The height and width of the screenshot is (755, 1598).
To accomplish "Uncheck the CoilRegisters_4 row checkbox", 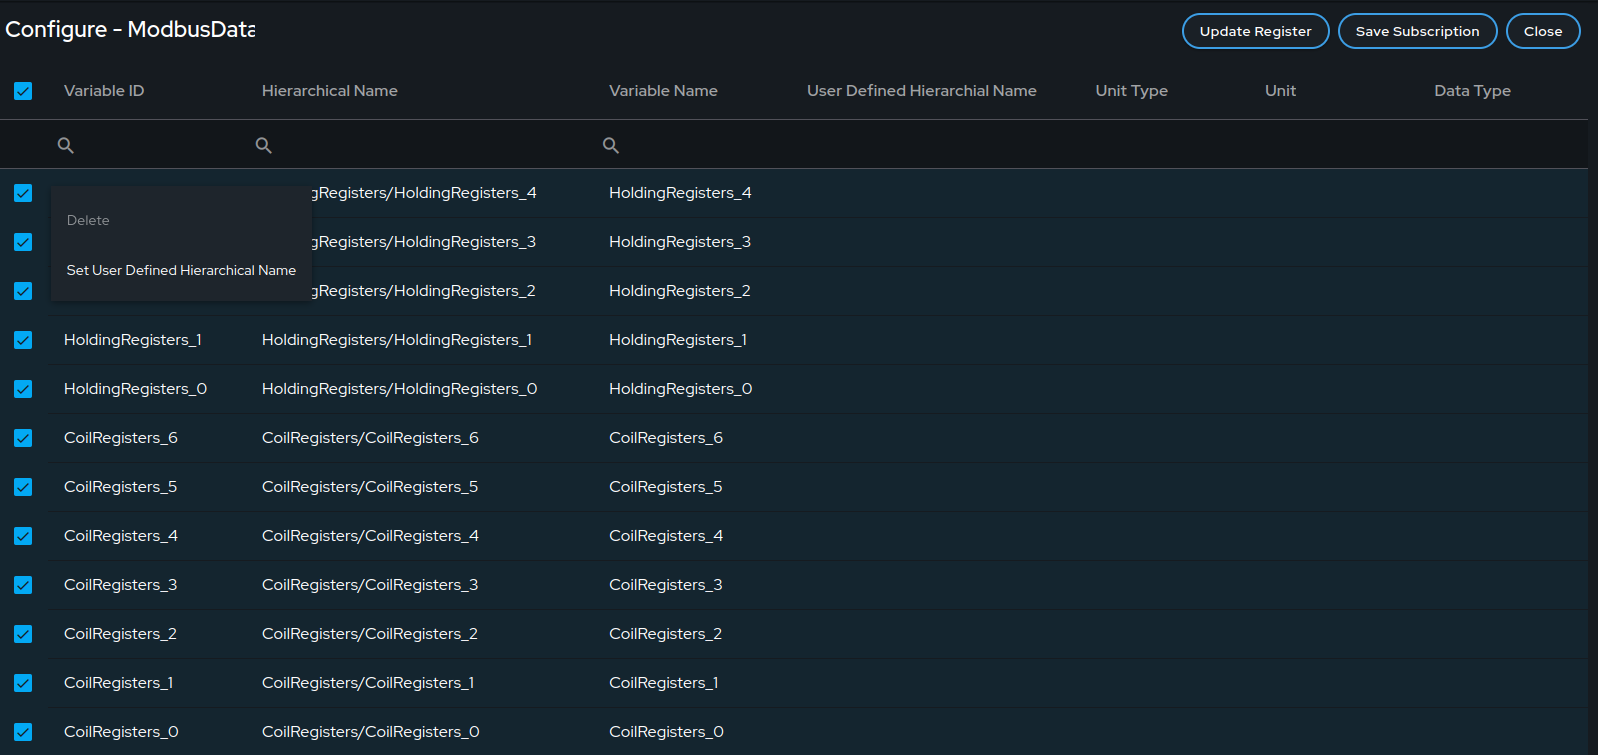I will 23,536.
